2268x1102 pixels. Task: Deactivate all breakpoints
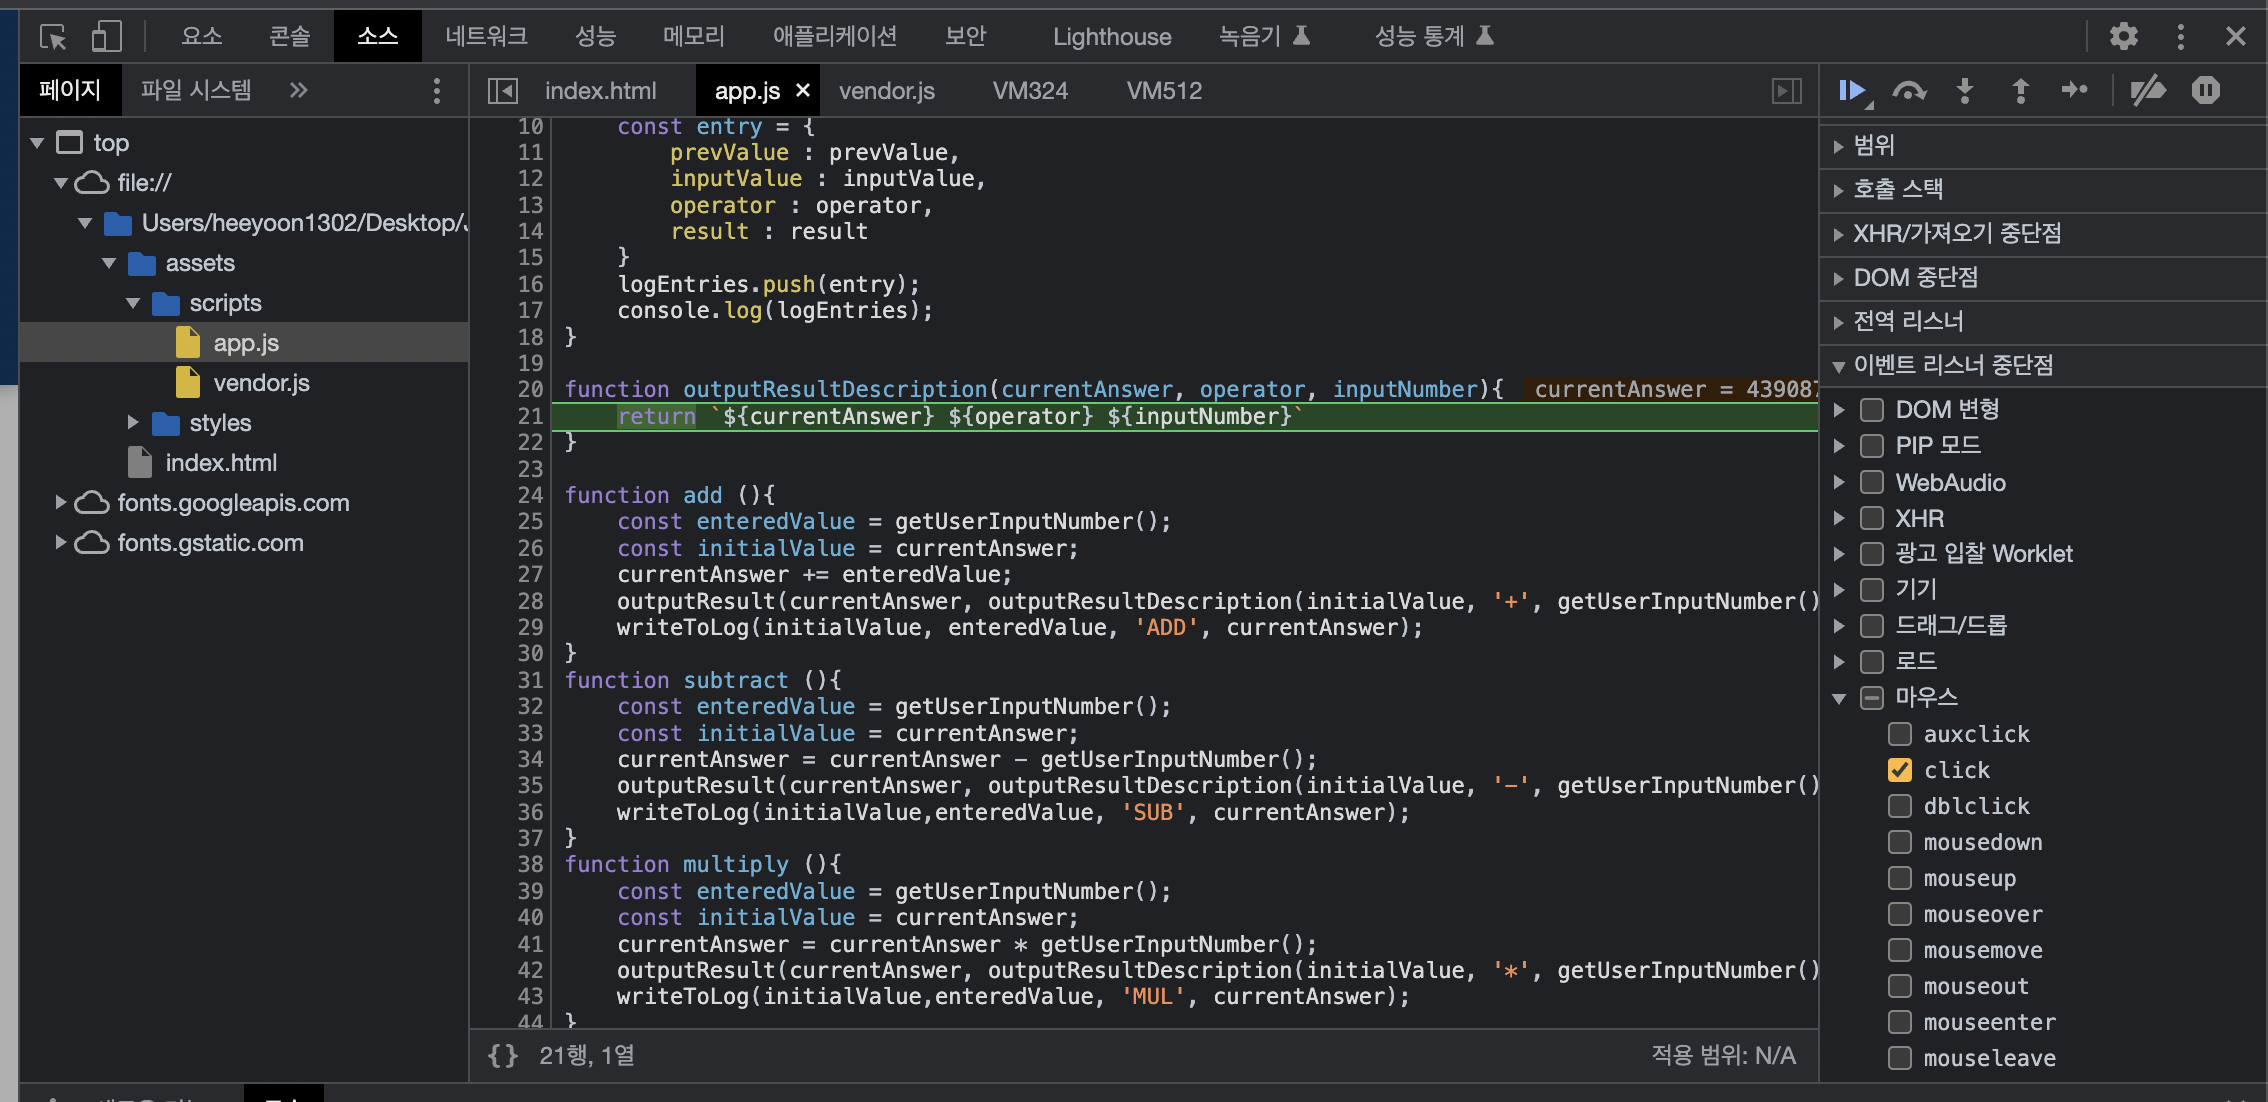tap(2147, 91)
